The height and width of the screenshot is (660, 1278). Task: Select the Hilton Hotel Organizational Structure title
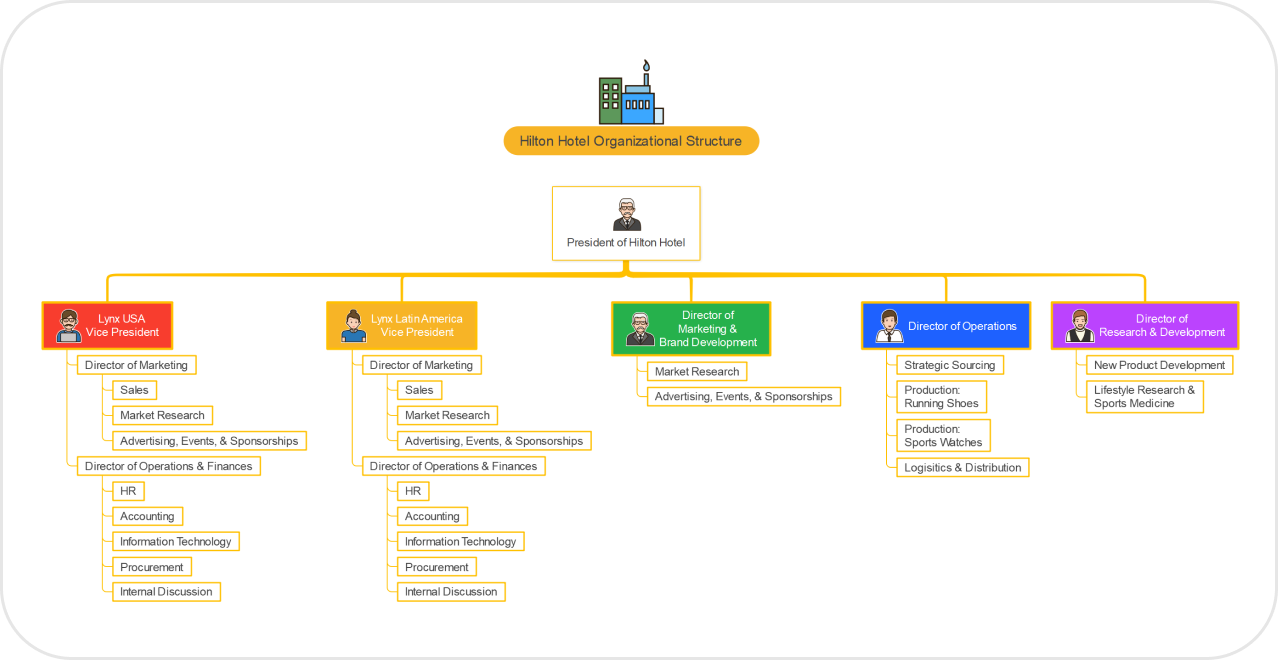(x=631, y=141)
